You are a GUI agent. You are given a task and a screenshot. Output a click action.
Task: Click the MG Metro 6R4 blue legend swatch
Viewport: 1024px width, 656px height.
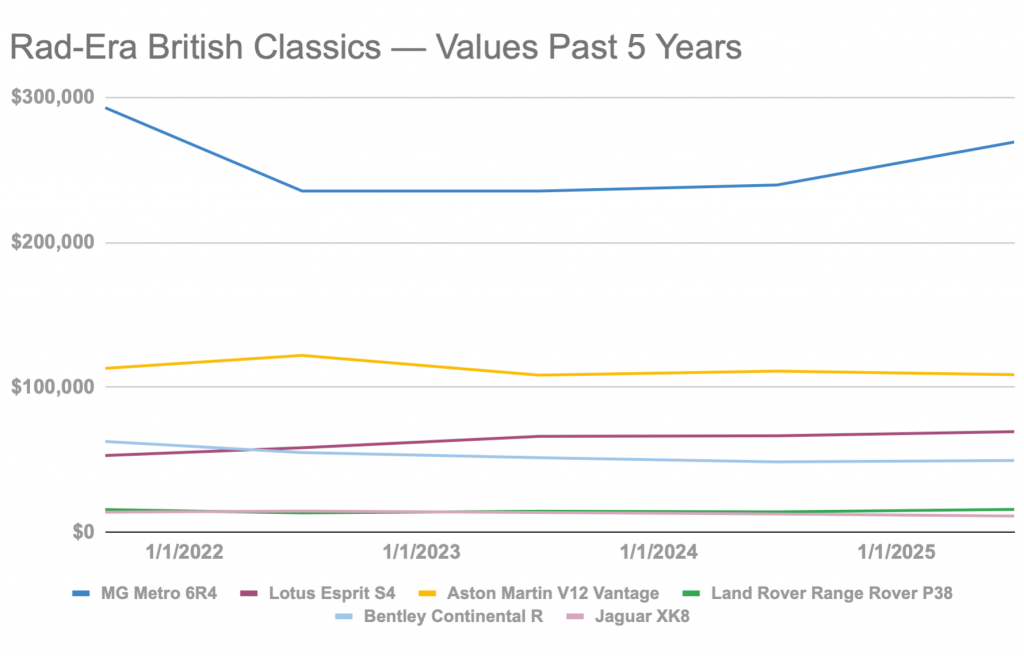(x=83, y=593)
